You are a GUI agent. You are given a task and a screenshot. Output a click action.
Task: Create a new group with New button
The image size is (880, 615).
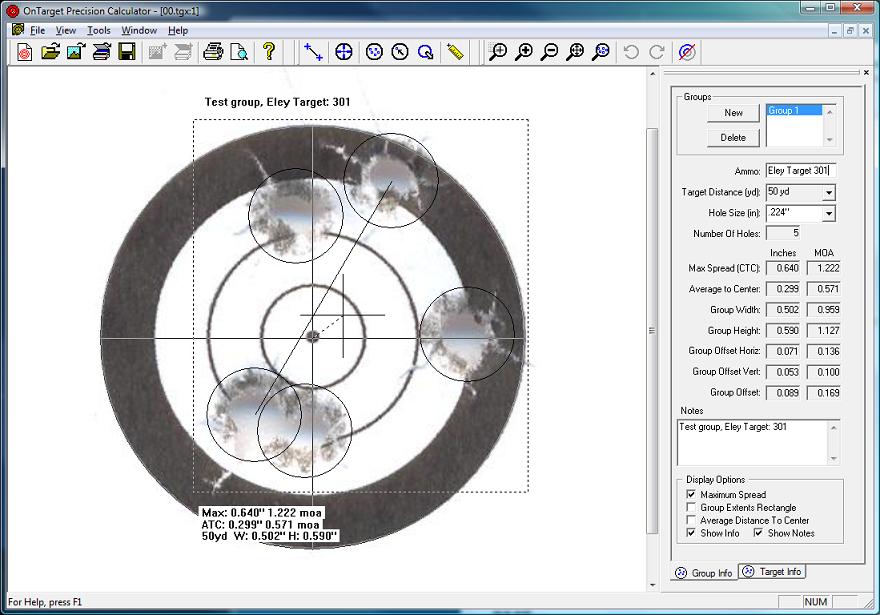[x=733, y=112]
